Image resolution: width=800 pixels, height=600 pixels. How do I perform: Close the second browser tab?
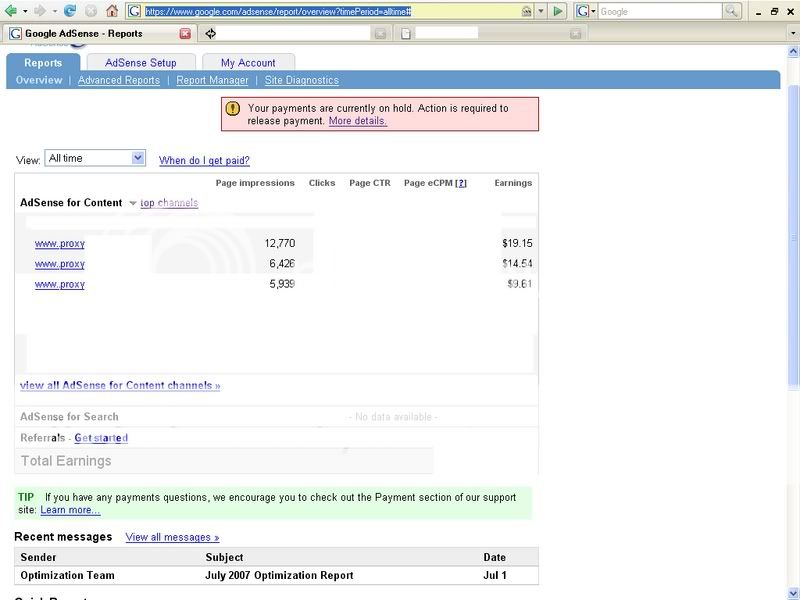pos(381,34)
